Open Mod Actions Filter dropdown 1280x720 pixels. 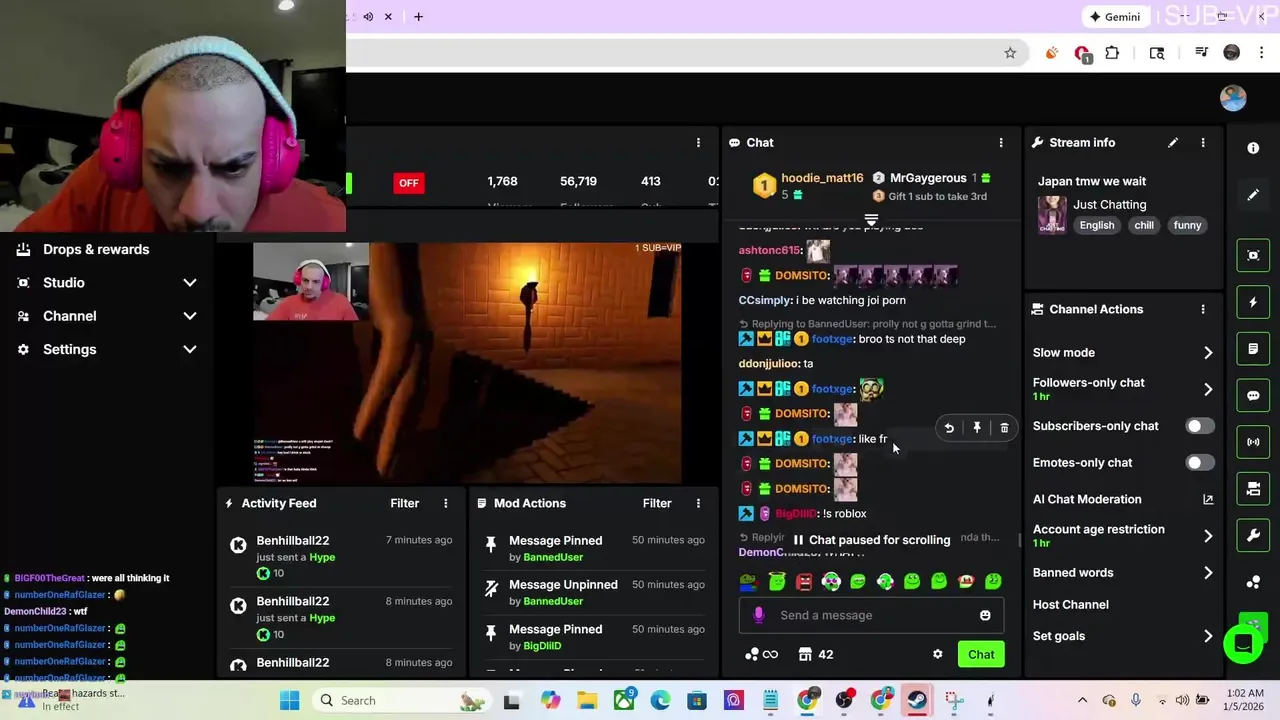click(657, 503)
